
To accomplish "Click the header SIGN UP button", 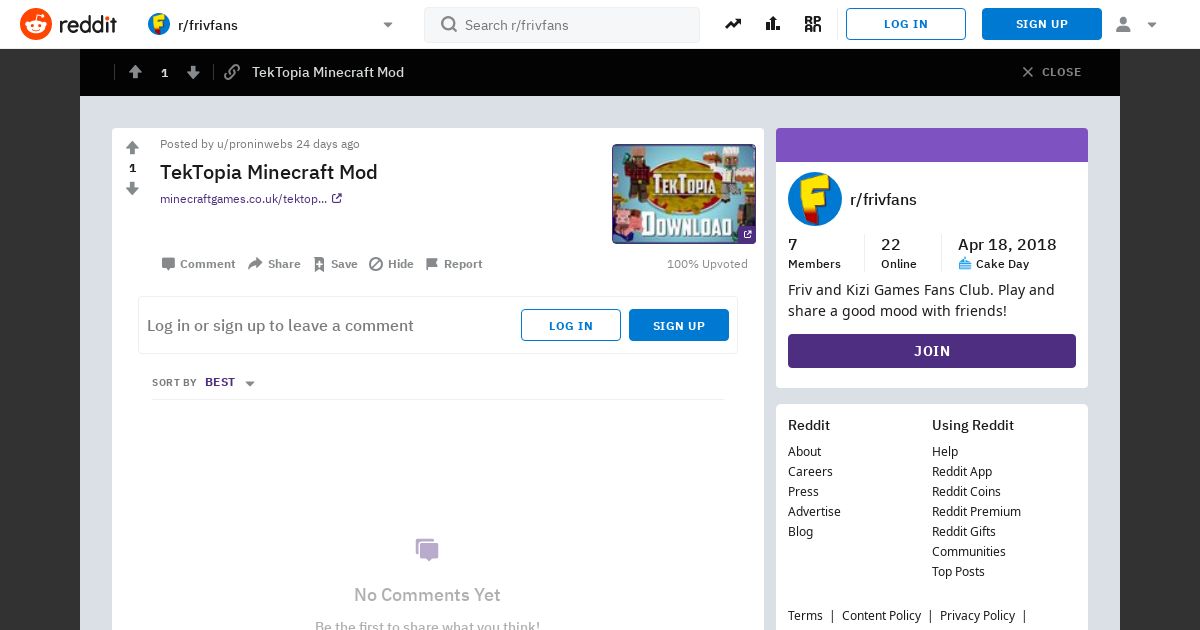I will [1042, 24].
